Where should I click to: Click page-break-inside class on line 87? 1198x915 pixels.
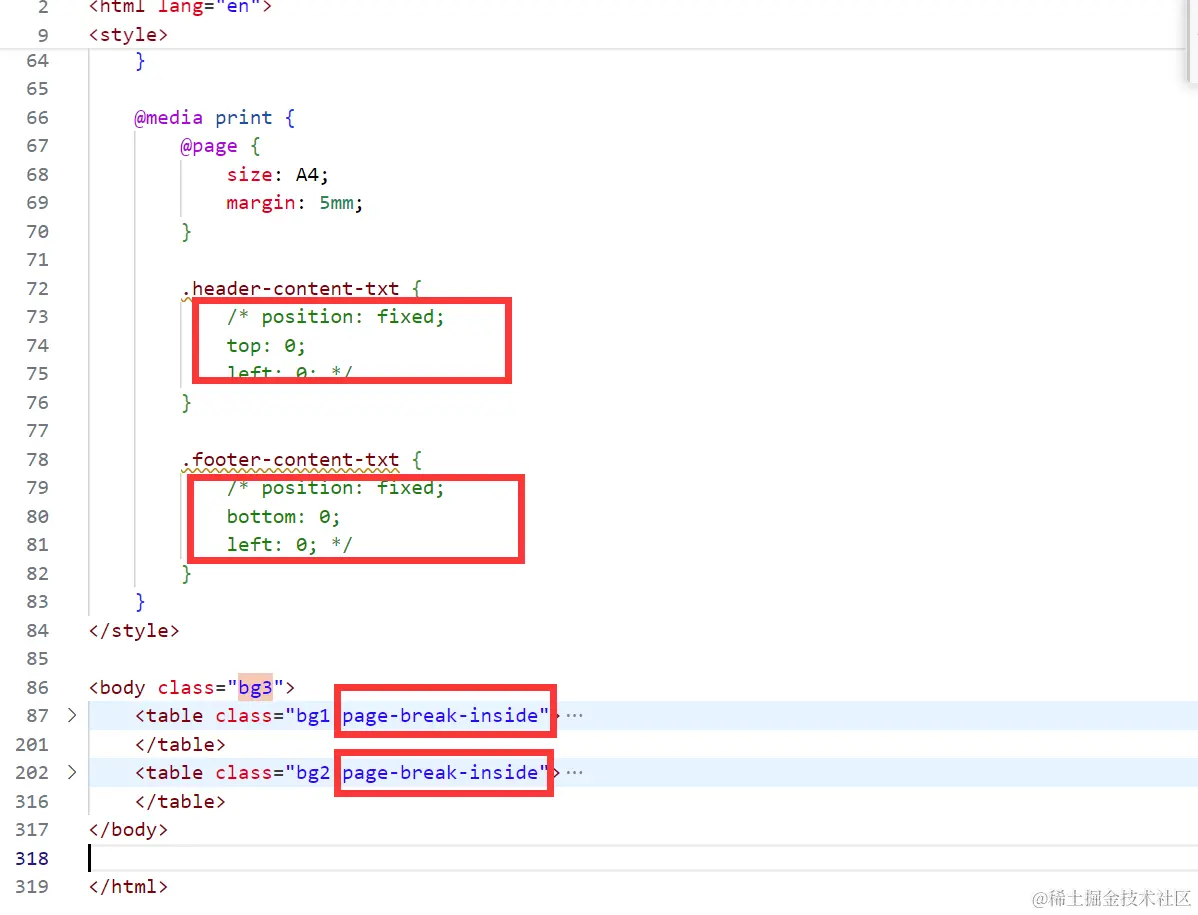click(x=440, y=716)
